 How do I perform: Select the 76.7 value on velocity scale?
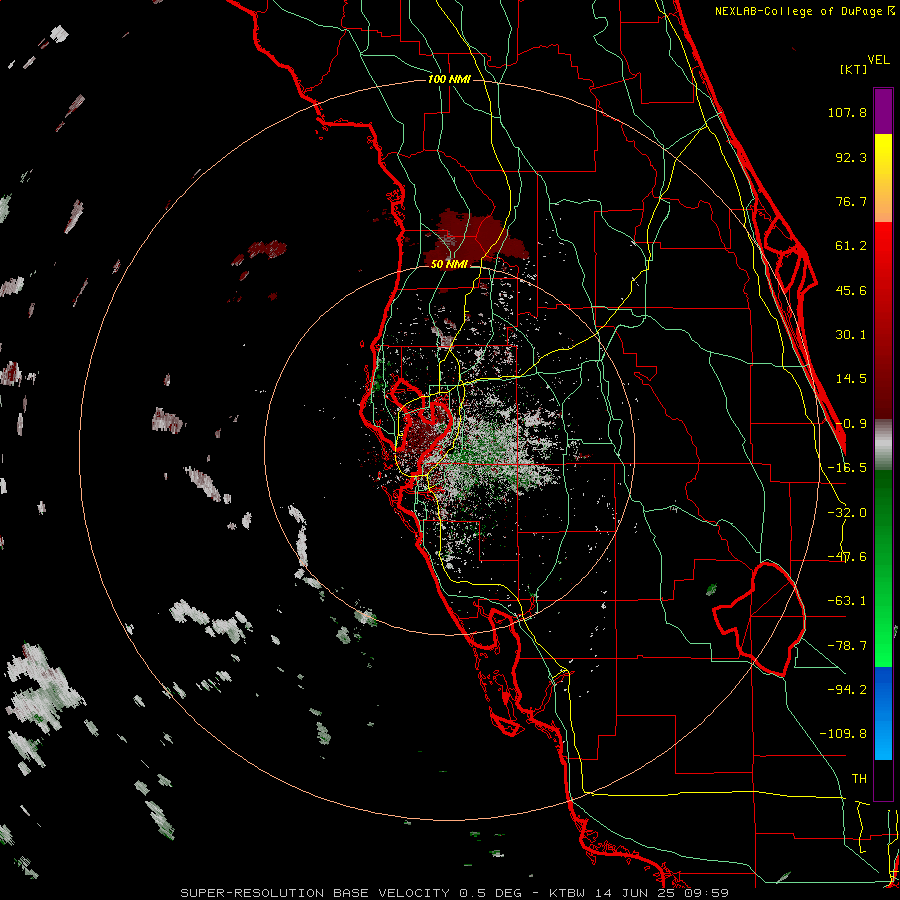tap(851, 201)
